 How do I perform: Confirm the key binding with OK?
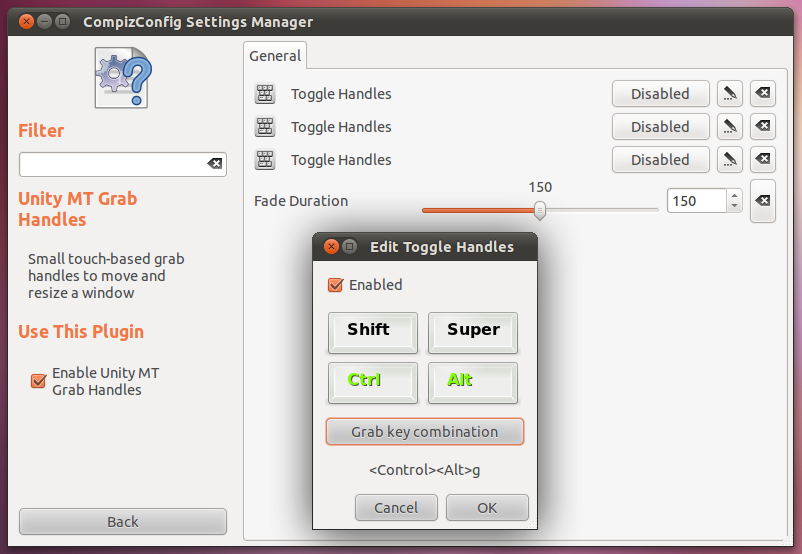(x=487, y=508)
